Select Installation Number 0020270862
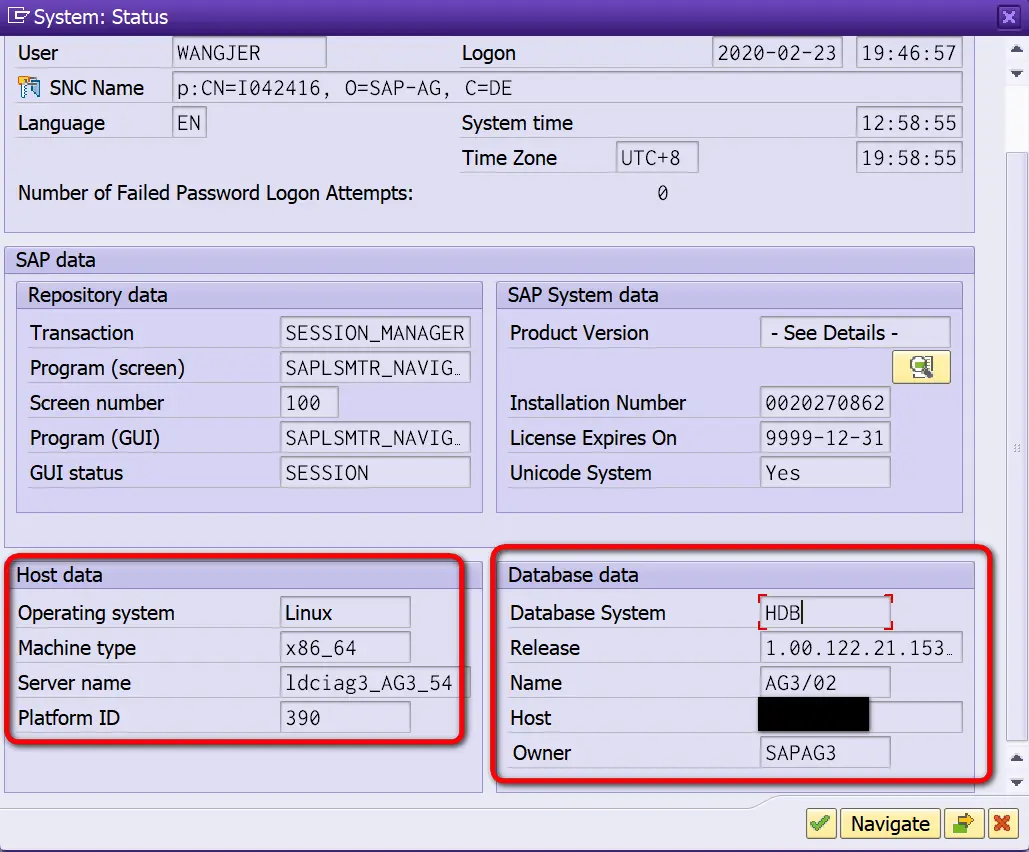 point(826,402)
